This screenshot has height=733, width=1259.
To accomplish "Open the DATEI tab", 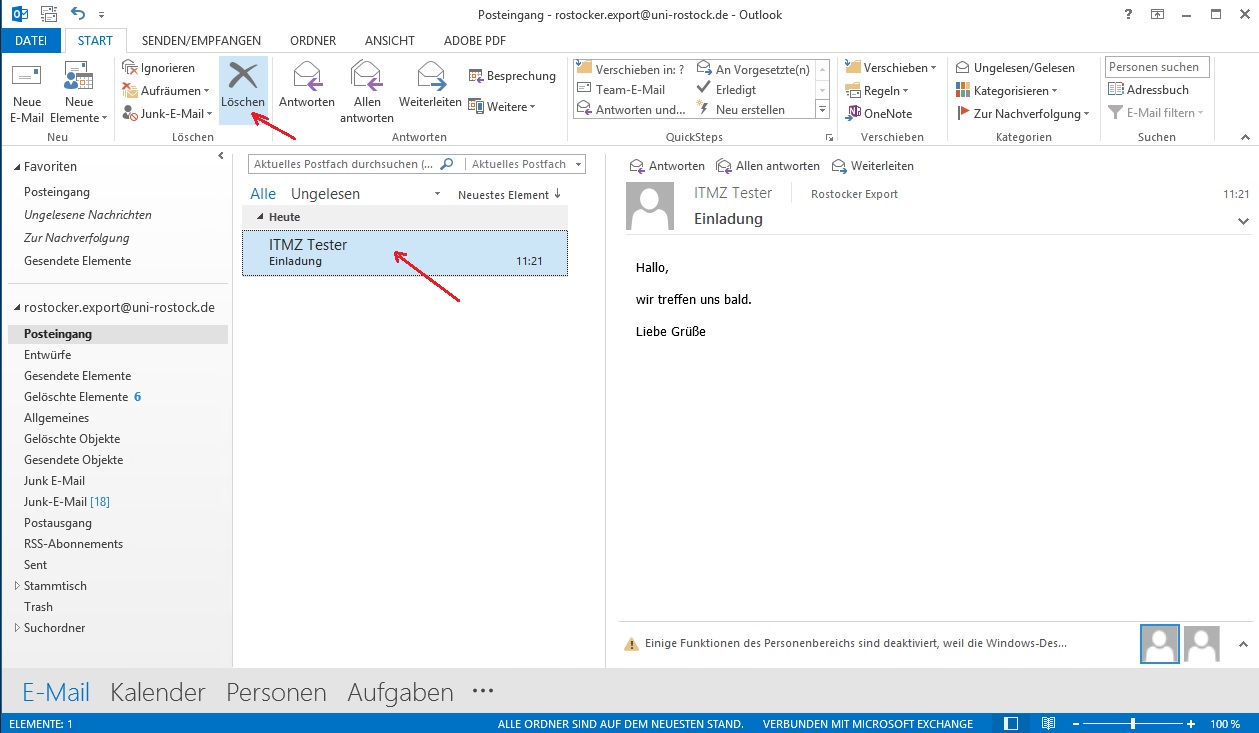I will (x=31, y=41).
